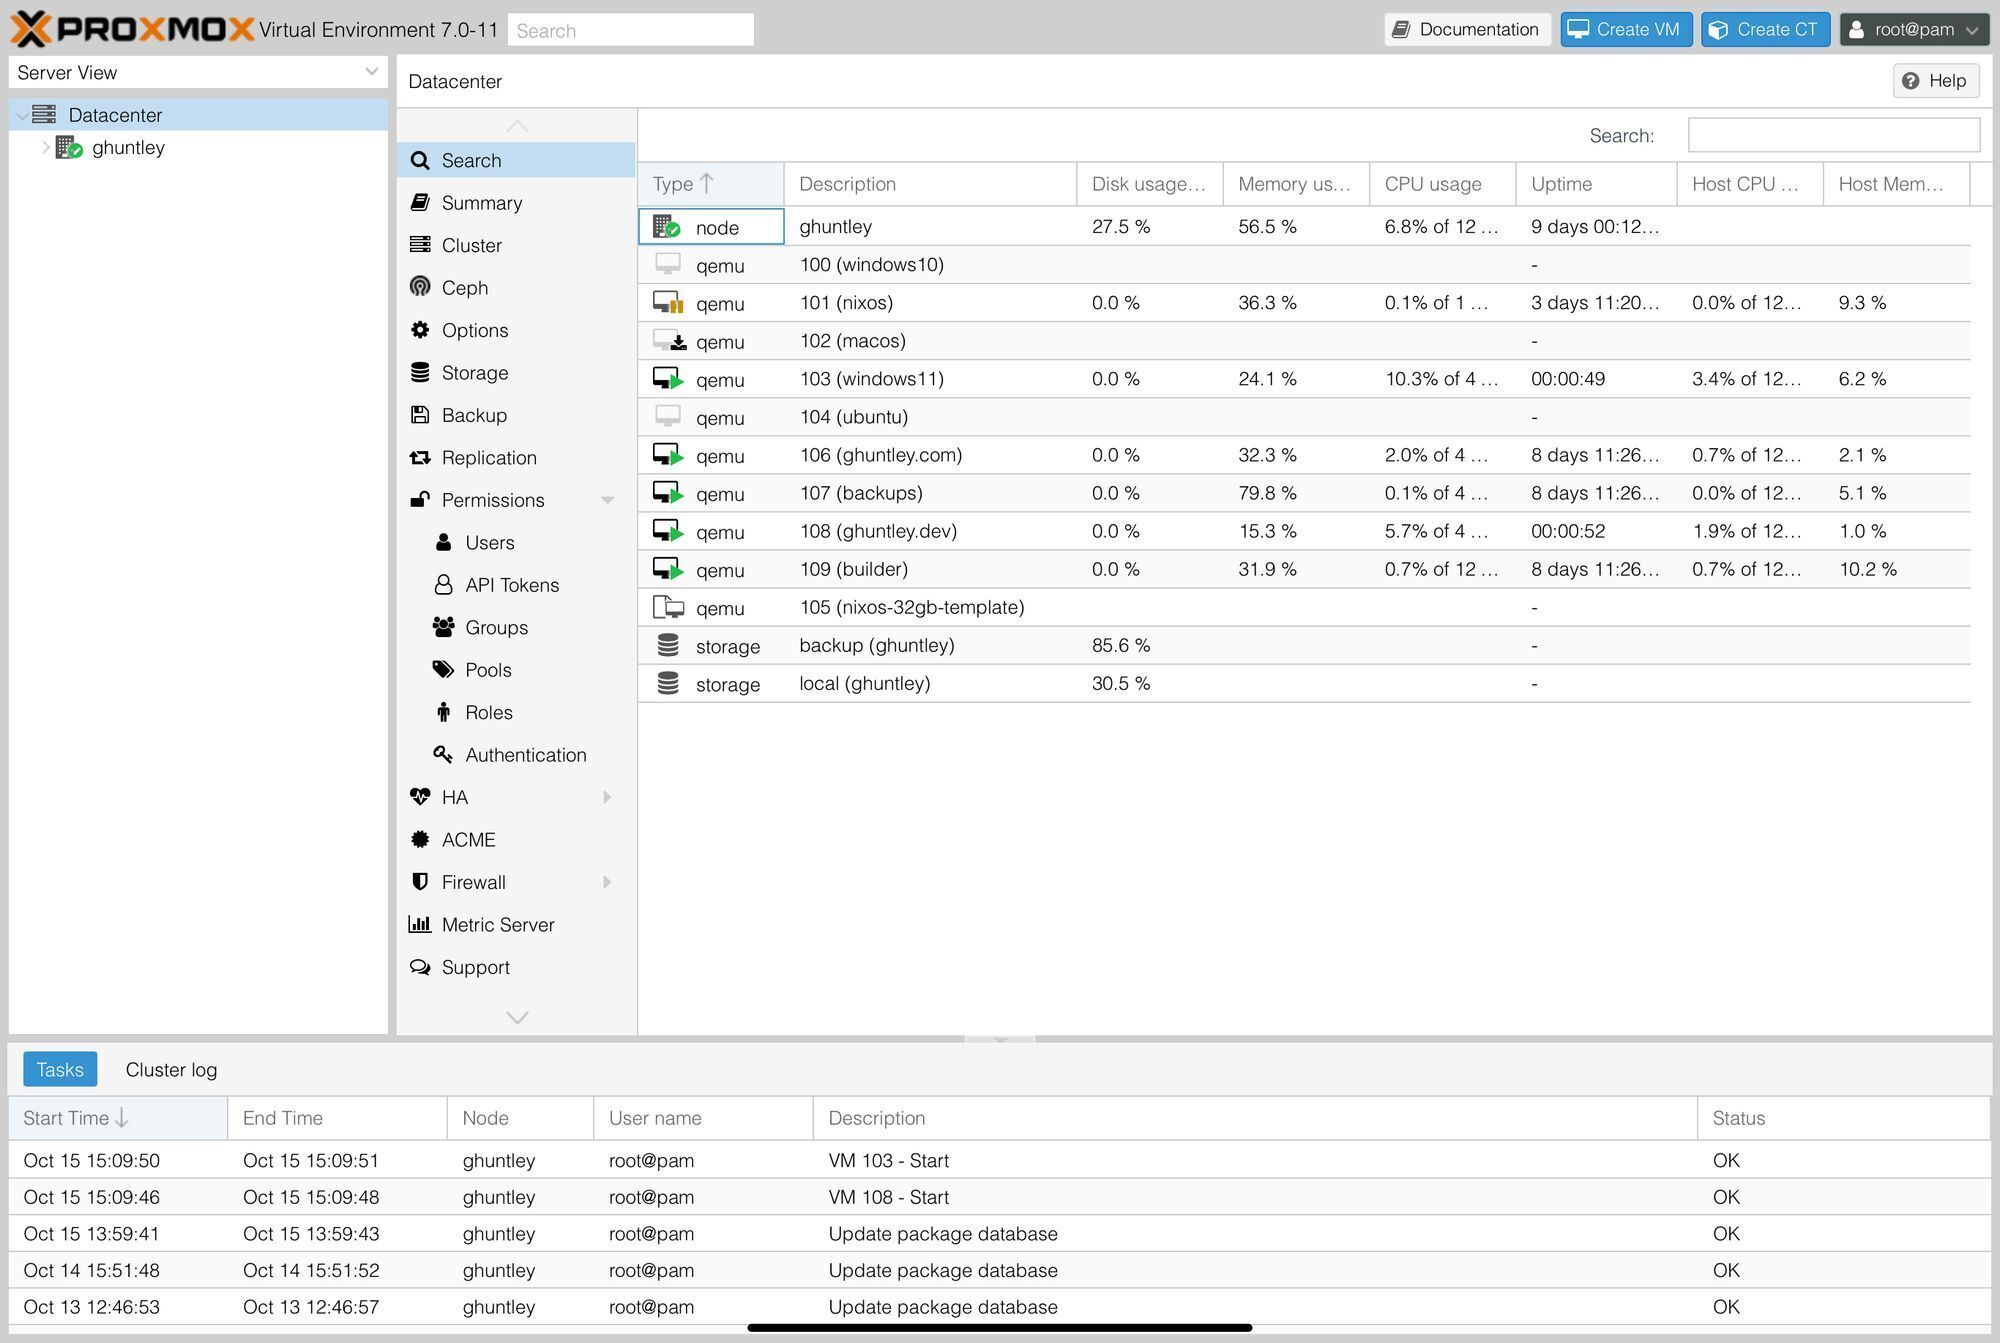Click the storage icon for backup (ghuntley)

tap(668, 646)
